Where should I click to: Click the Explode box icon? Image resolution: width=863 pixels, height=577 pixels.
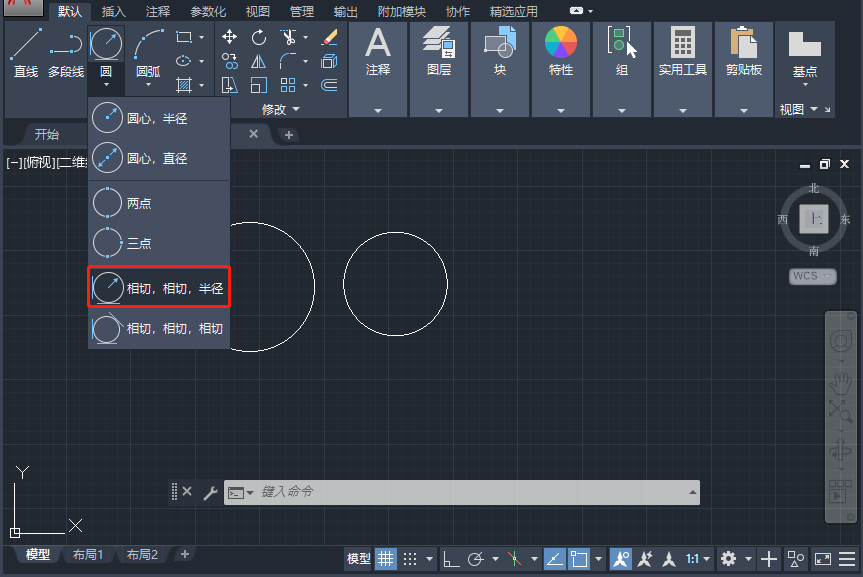click(x=329, y=61)
